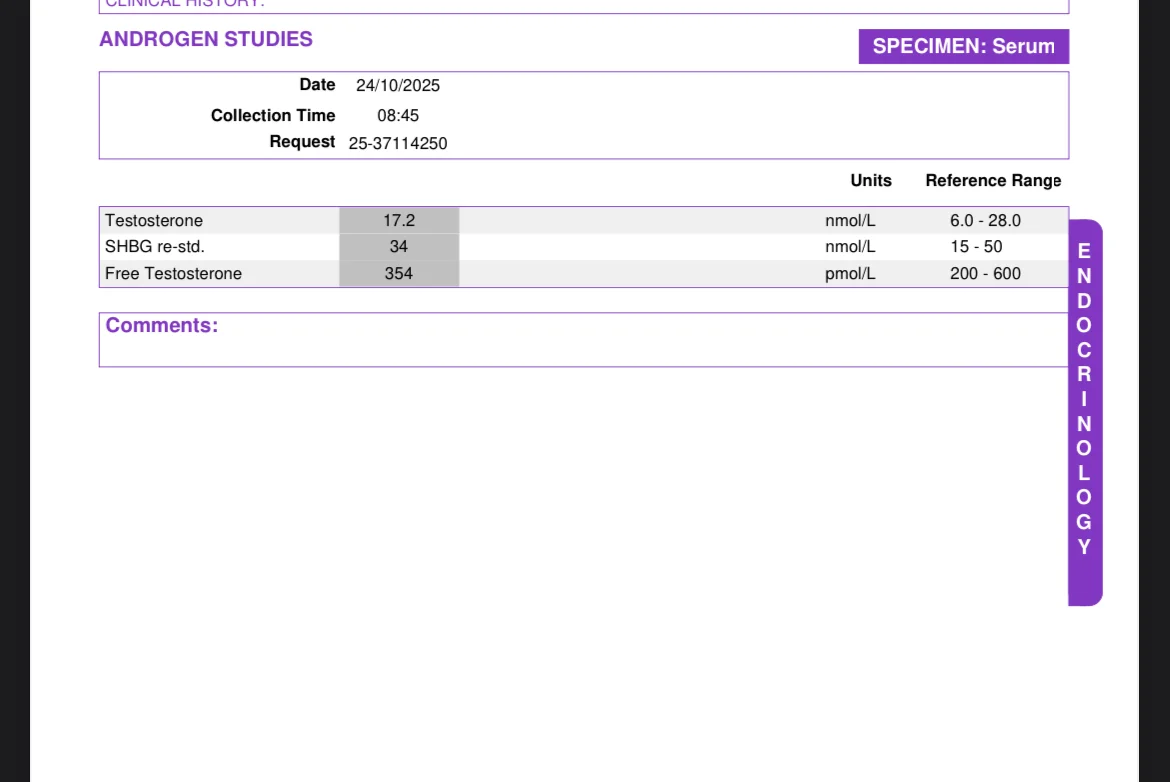Click the Comments section heading
1170x782 pixels.
pos(162,325)
